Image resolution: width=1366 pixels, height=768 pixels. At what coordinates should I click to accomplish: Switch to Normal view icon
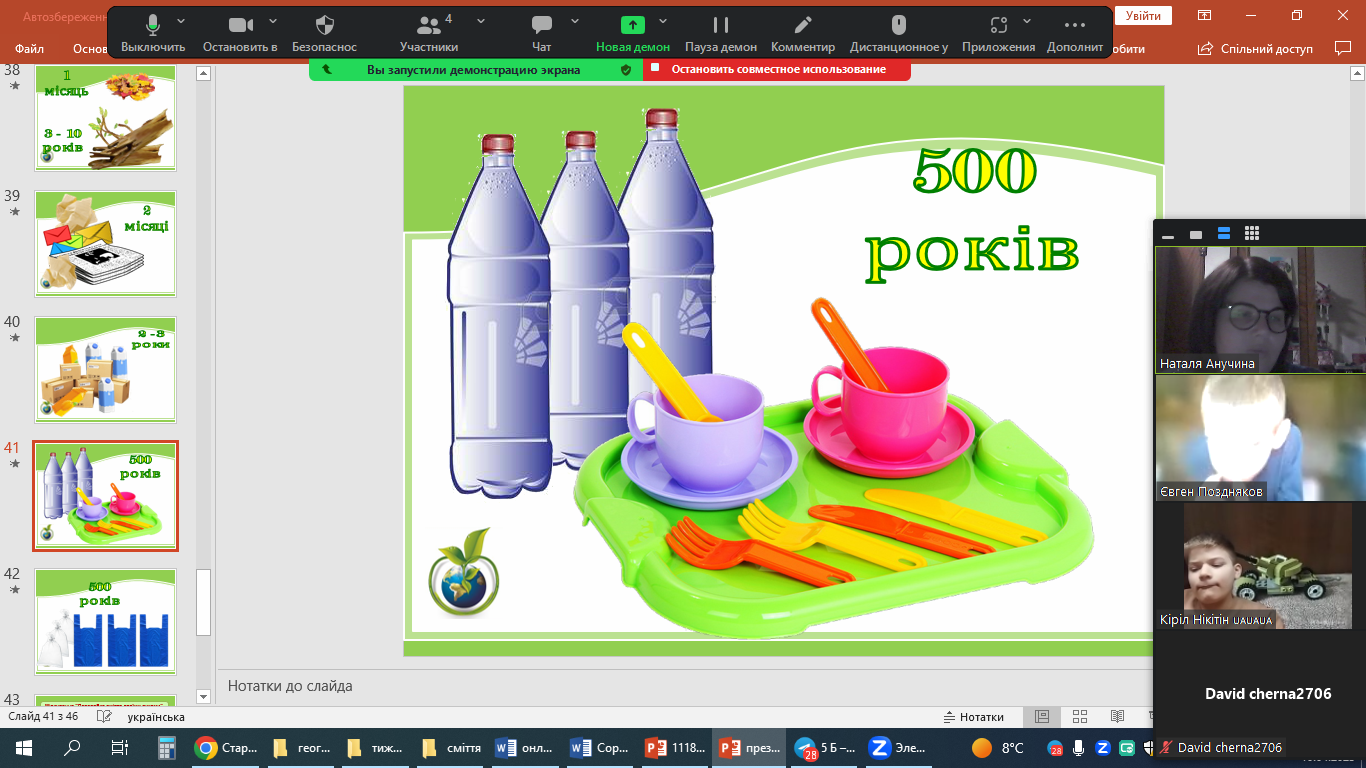pyautogui.click(x=1042, y=717)
